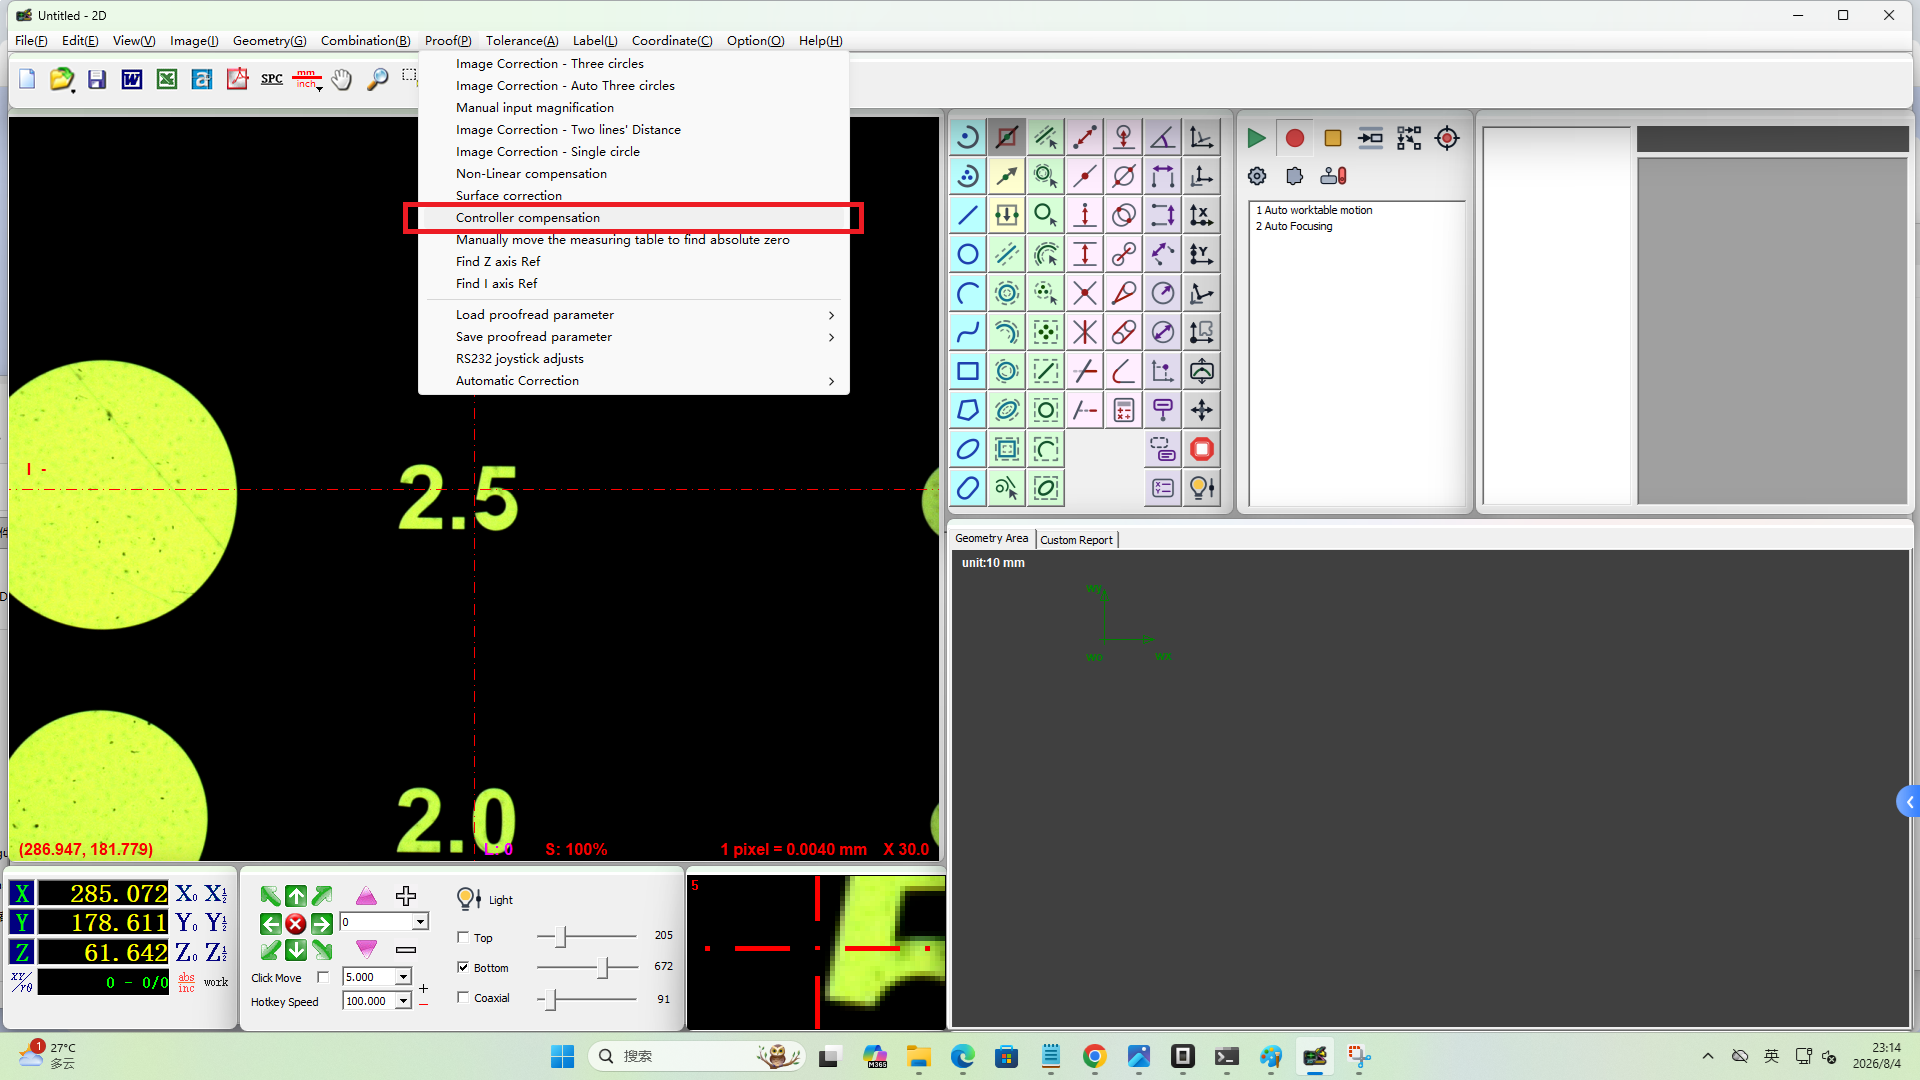Select Non-Linear compensation menu entry
Image resolution: width=1920 pixels, height=1080 pixels.
point(634,174)
